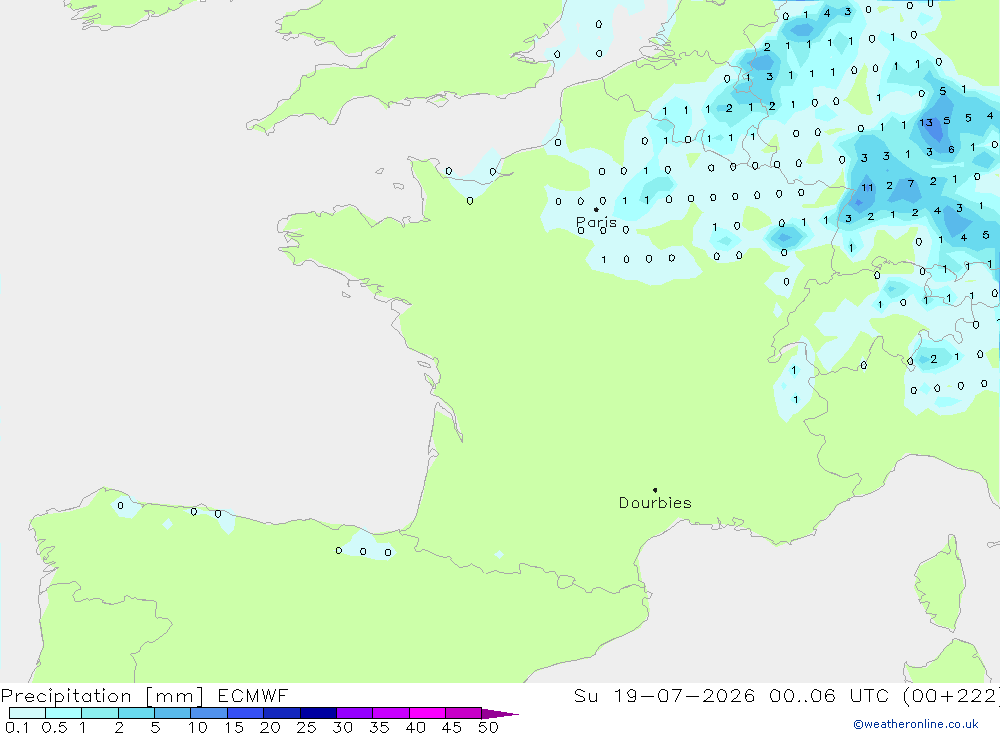Image resolution: width=1000 pixels, height=733 pixels.
Task: Pick the 45–50 mm legend swatch
Action: 464,713
